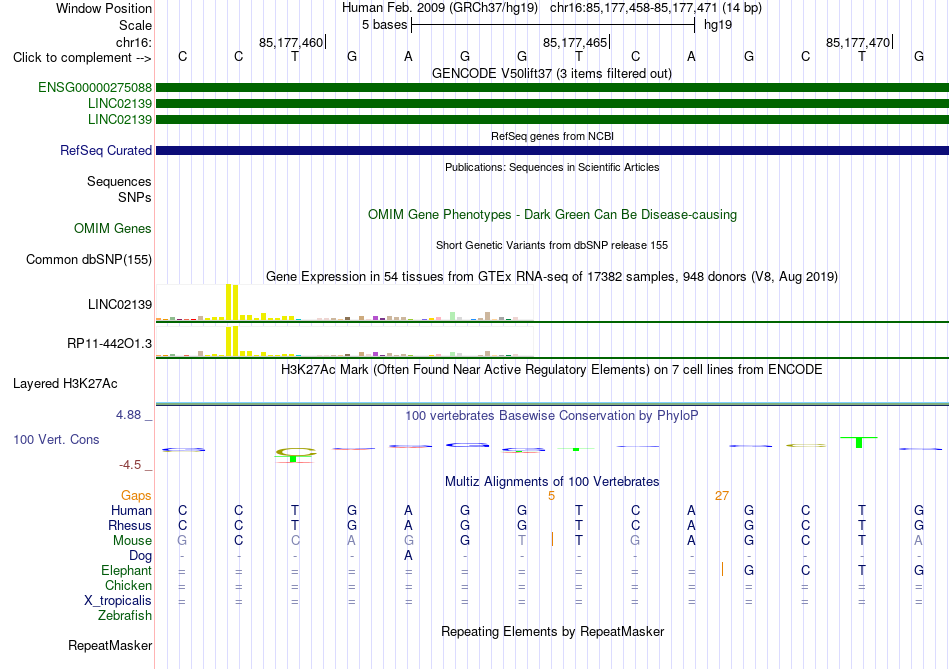
Task: Click 'Multiz Alignments of 100 Vertebrates' title
Action: (552, 482)
